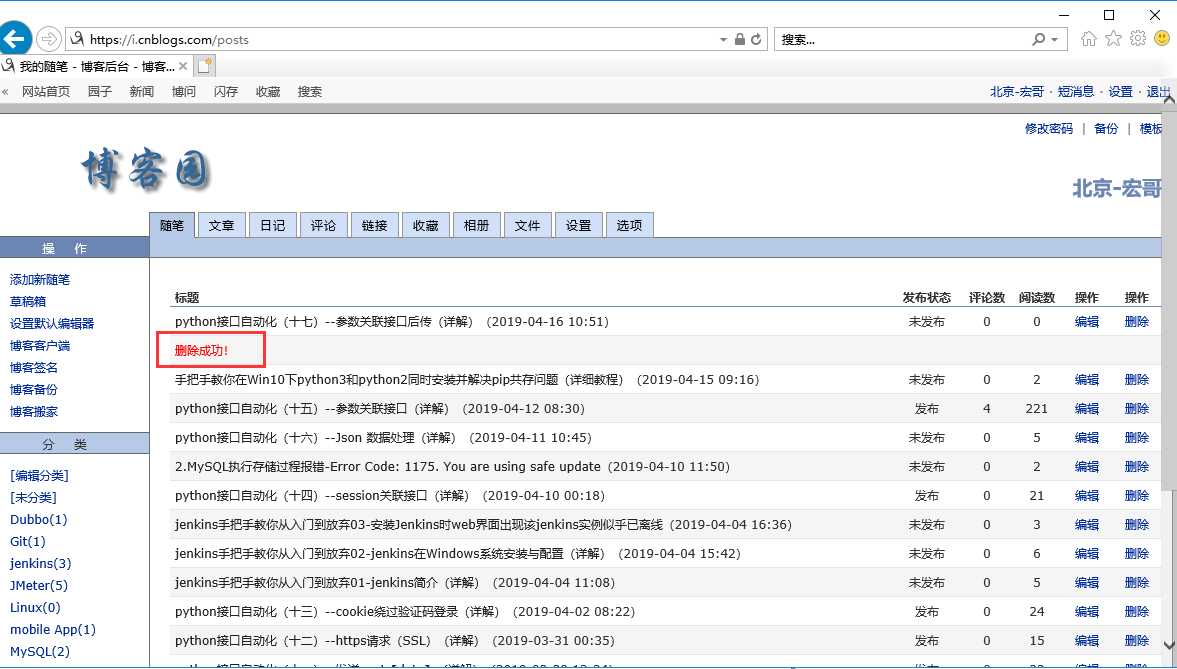Click the padlock security icon
This screenshot has width=1177, height=669.
click(x=740, y=39)
